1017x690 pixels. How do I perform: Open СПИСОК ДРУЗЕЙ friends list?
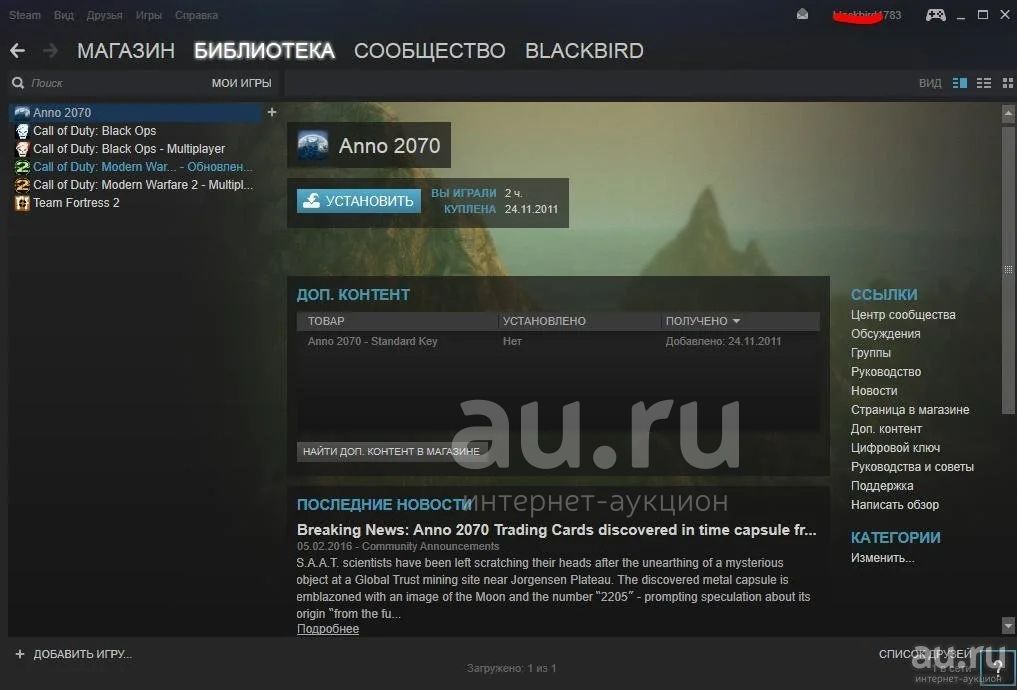[926, 654]
